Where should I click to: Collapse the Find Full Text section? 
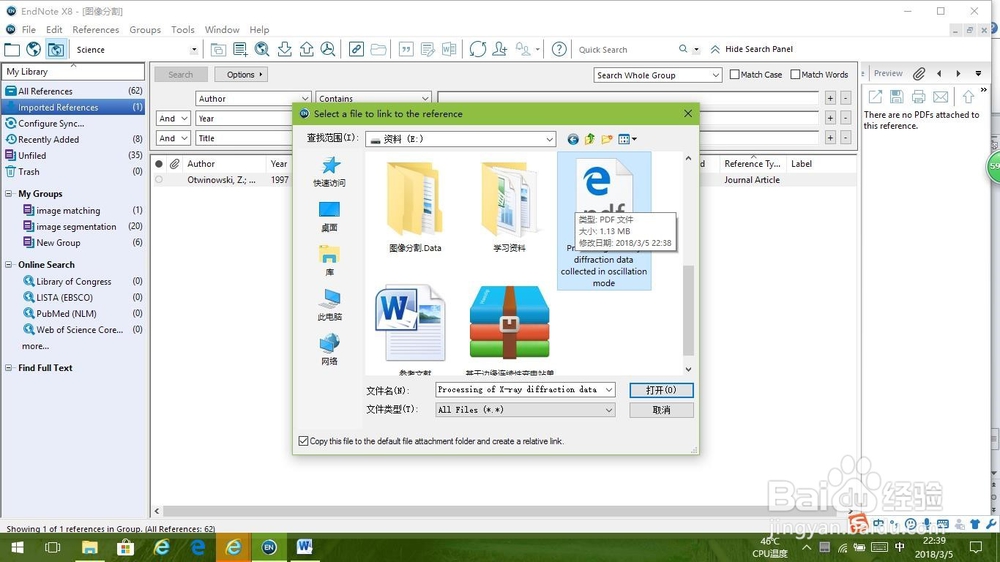9,368
